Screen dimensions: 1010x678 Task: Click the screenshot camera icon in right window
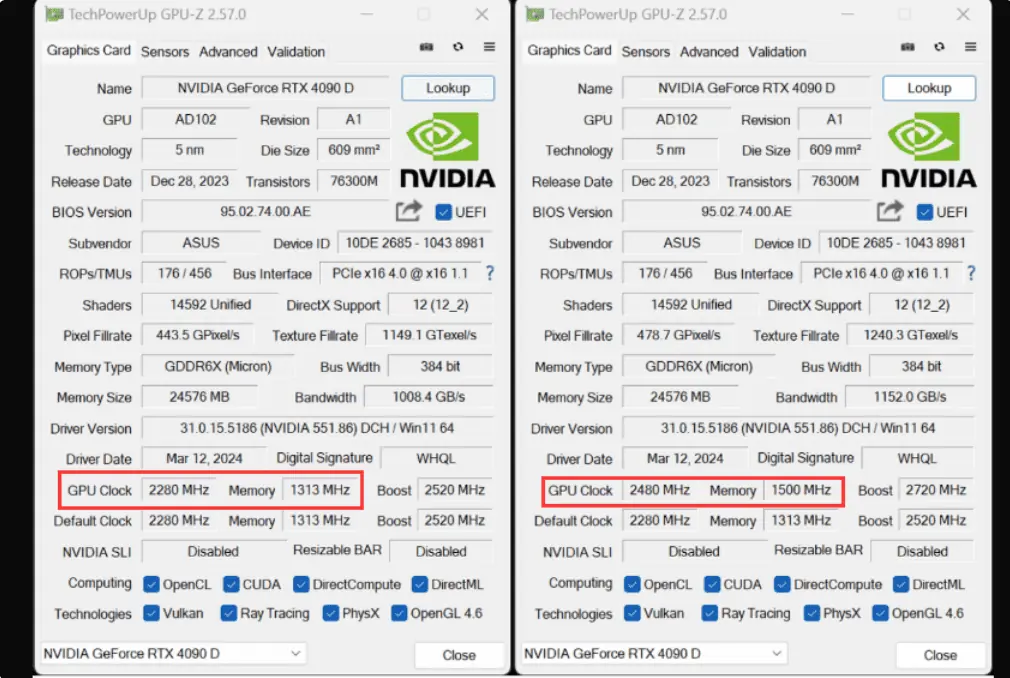coord(907,48)
